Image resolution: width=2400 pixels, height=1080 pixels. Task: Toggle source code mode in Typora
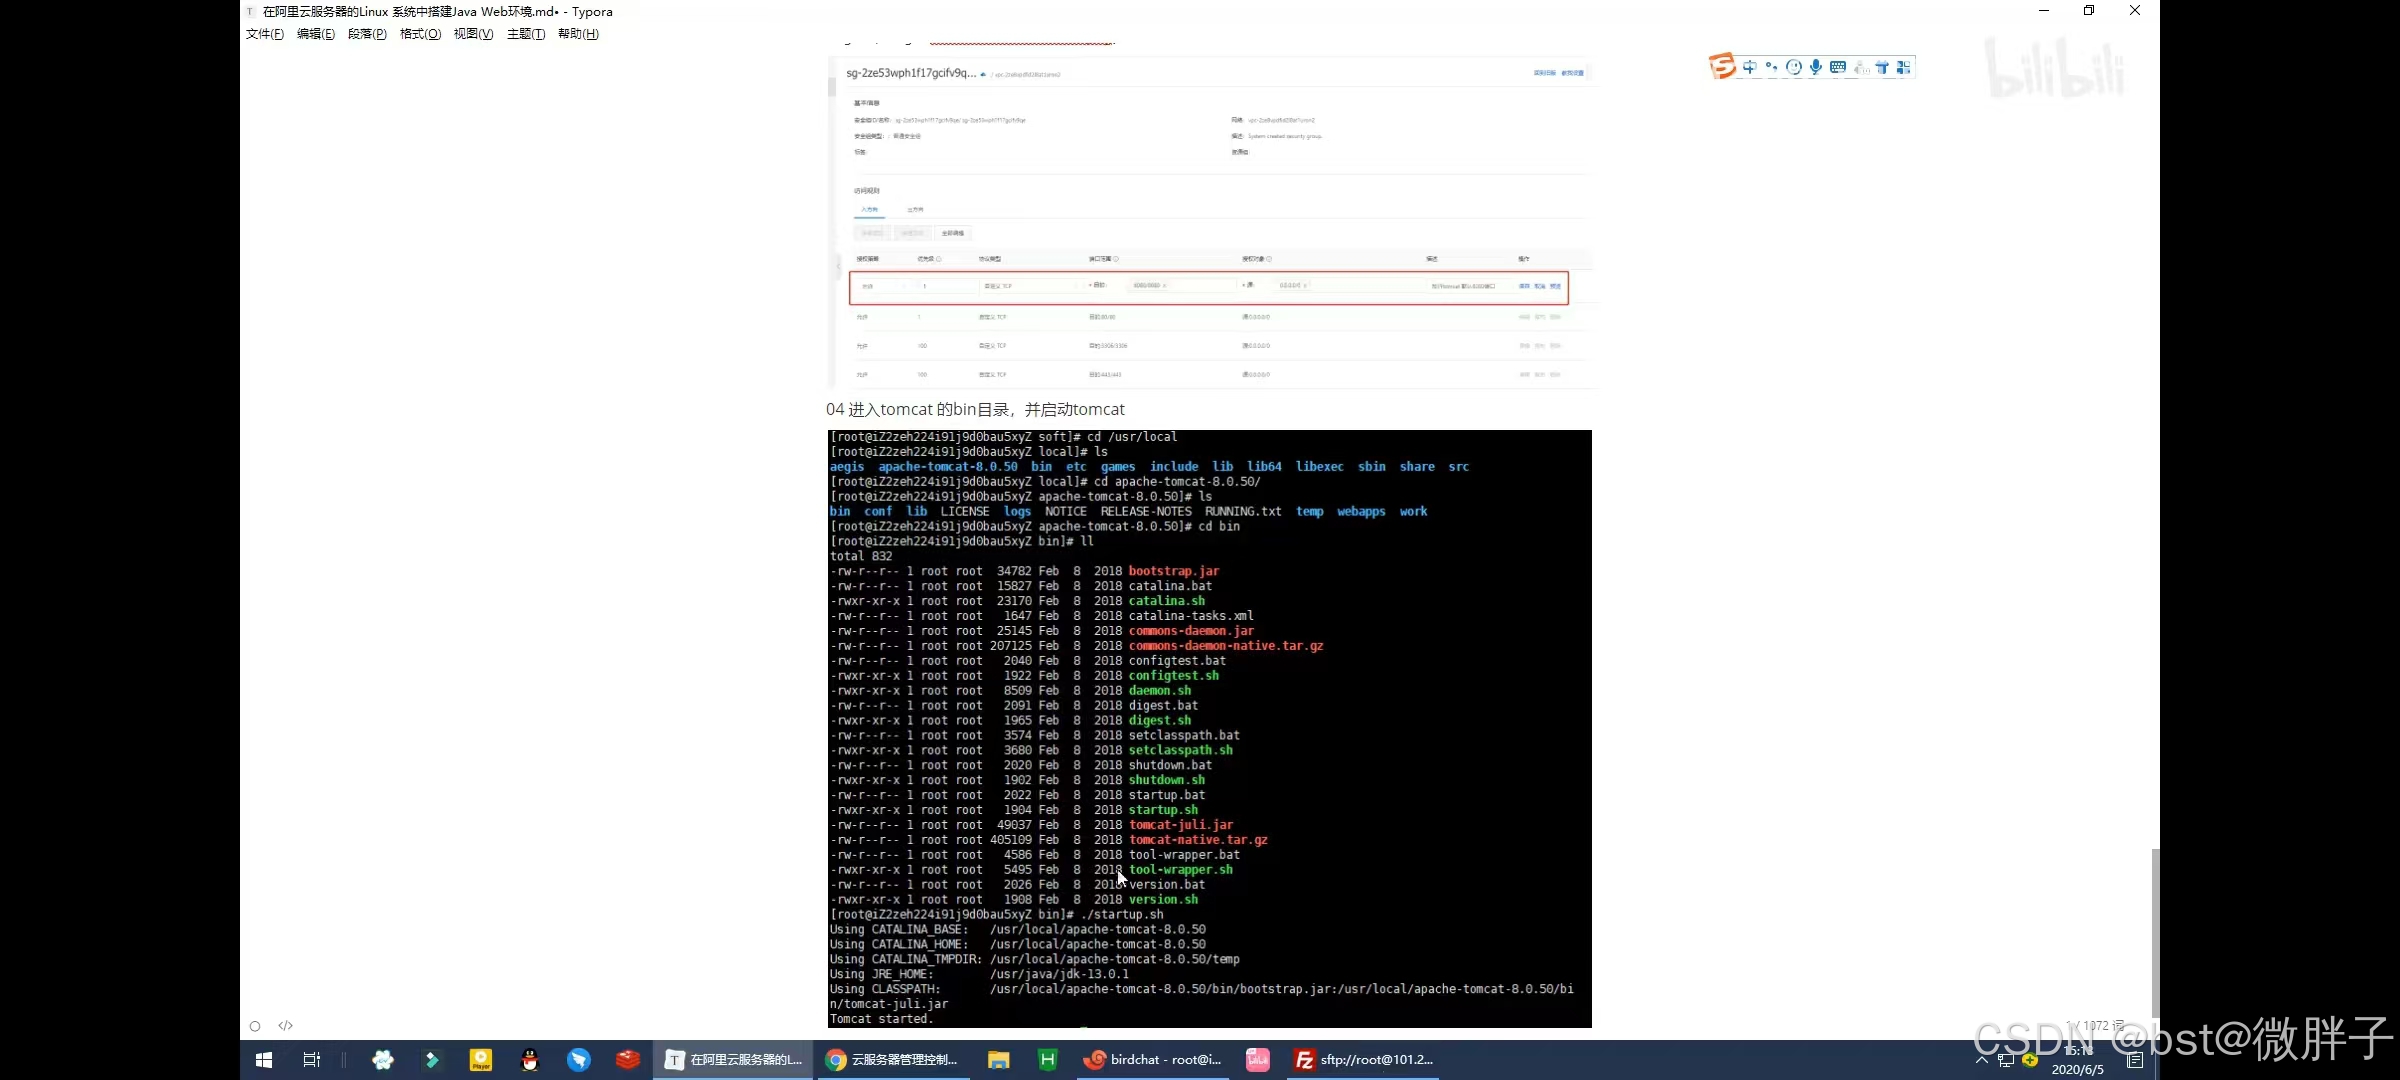[x=286, y=1025]
